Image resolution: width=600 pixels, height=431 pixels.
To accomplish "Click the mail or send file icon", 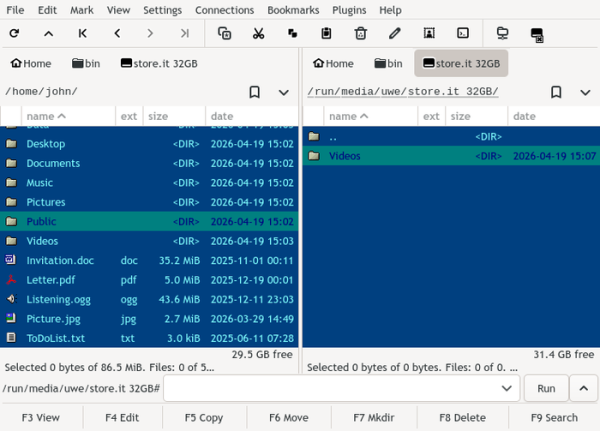I will pos(429,33).
